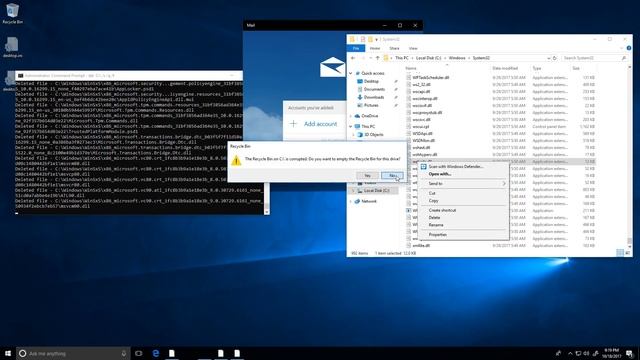Open recent locations dropdown in Explorer

pyautogui.click(x=371, y=58)
